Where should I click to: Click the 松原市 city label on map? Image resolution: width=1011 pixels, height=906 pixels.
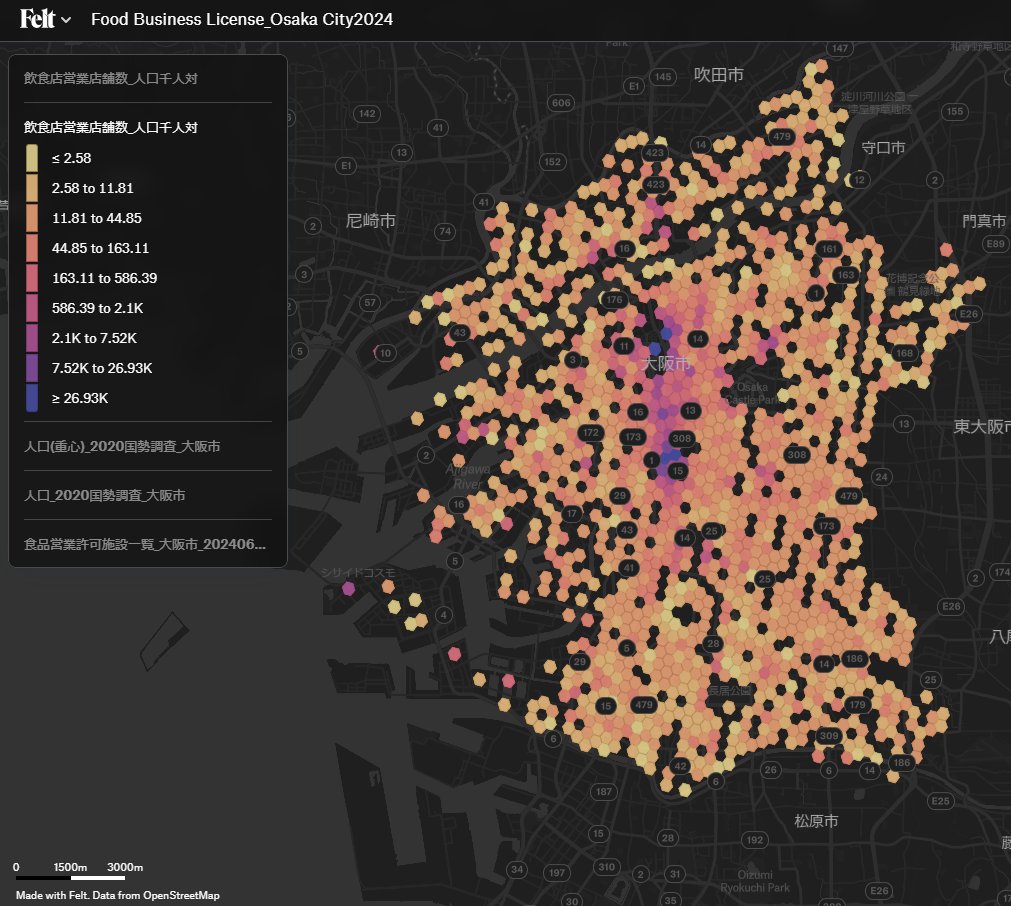(x=816, y=821)
